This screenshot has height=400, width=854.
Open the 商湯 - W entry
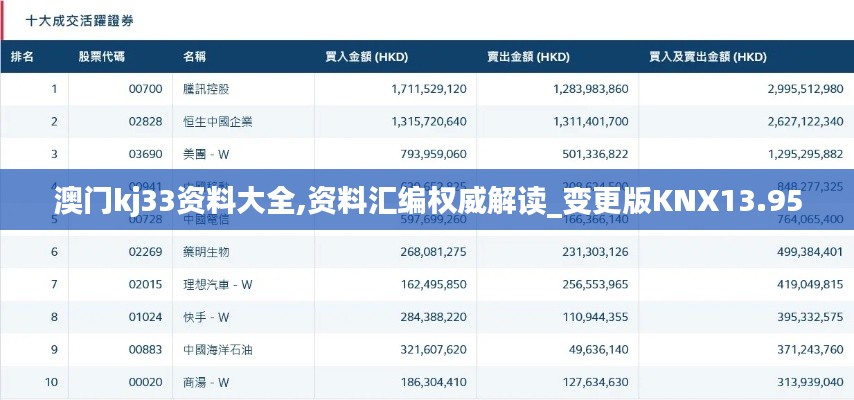pyautogui.click(x=206, y=382)
